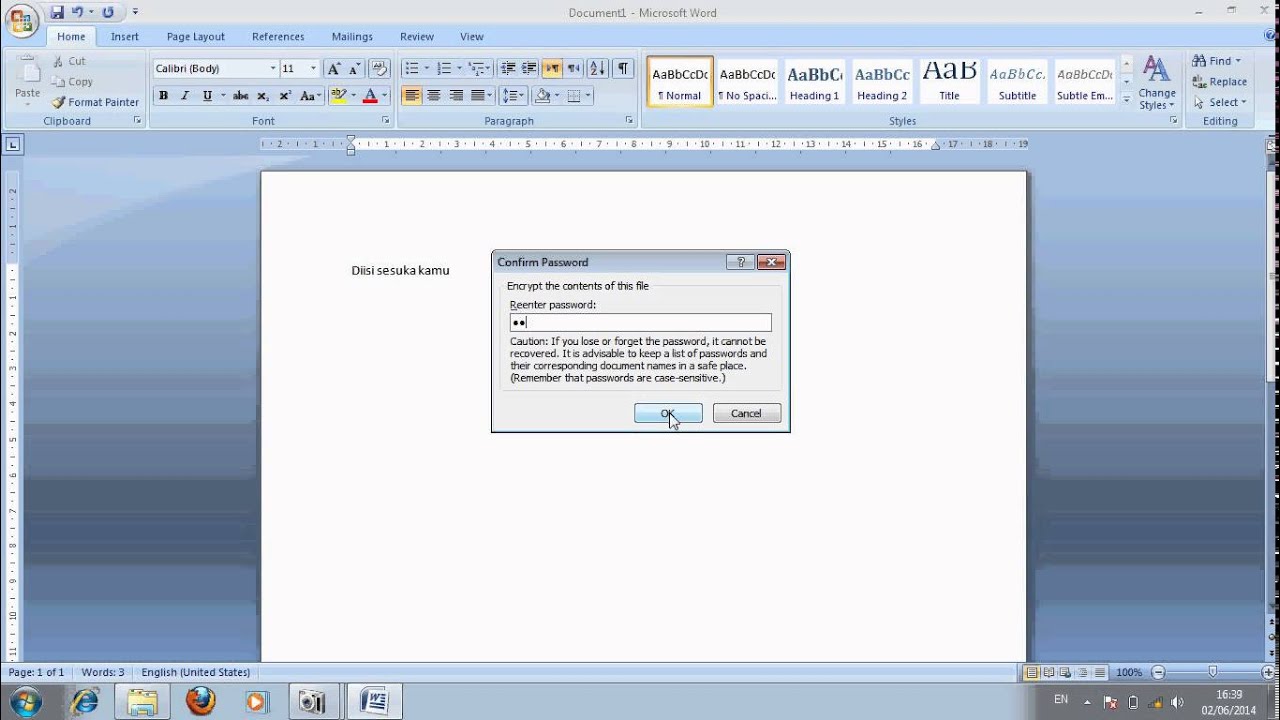Cancel the Confirm Password dialog
The height and width of the screenshot is (720, 1280).
click(x=746, y=413)
